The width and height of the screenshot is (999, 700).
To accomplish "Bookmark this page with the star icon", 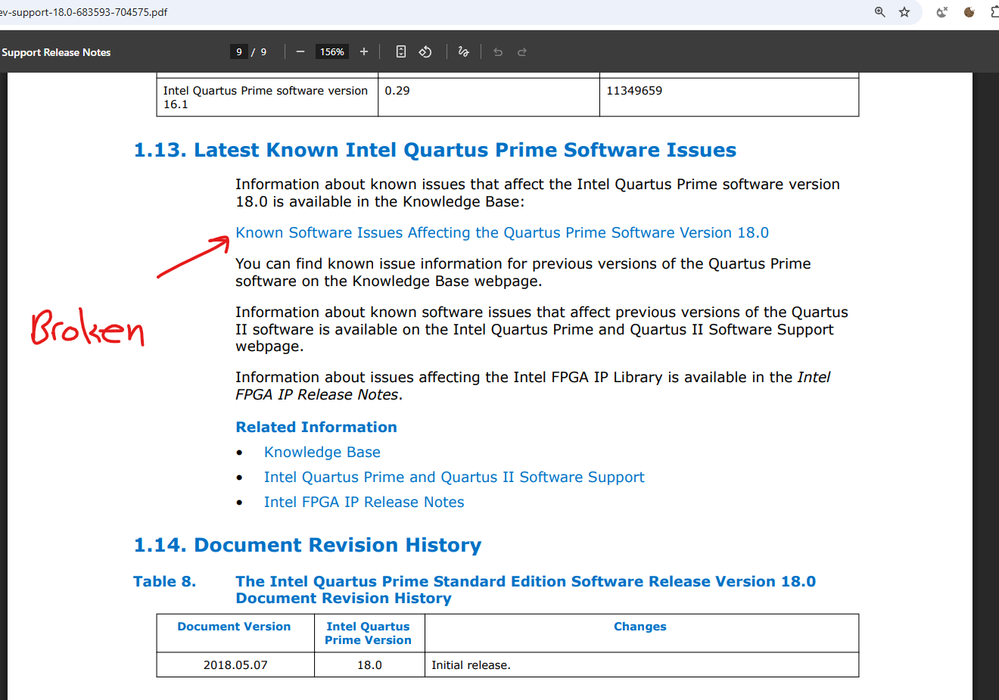I will coord(905,12).
